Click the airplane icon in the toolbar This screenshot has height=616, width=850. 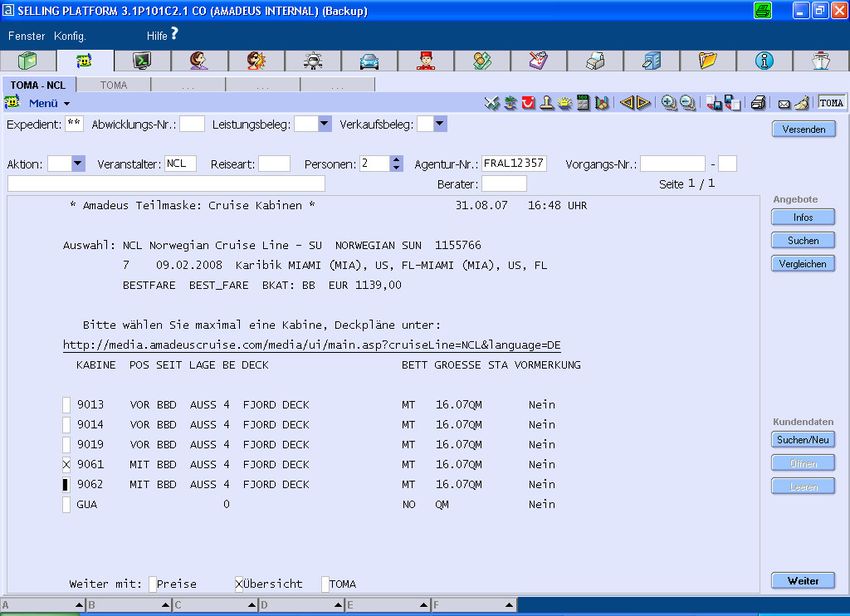(491, 103)
